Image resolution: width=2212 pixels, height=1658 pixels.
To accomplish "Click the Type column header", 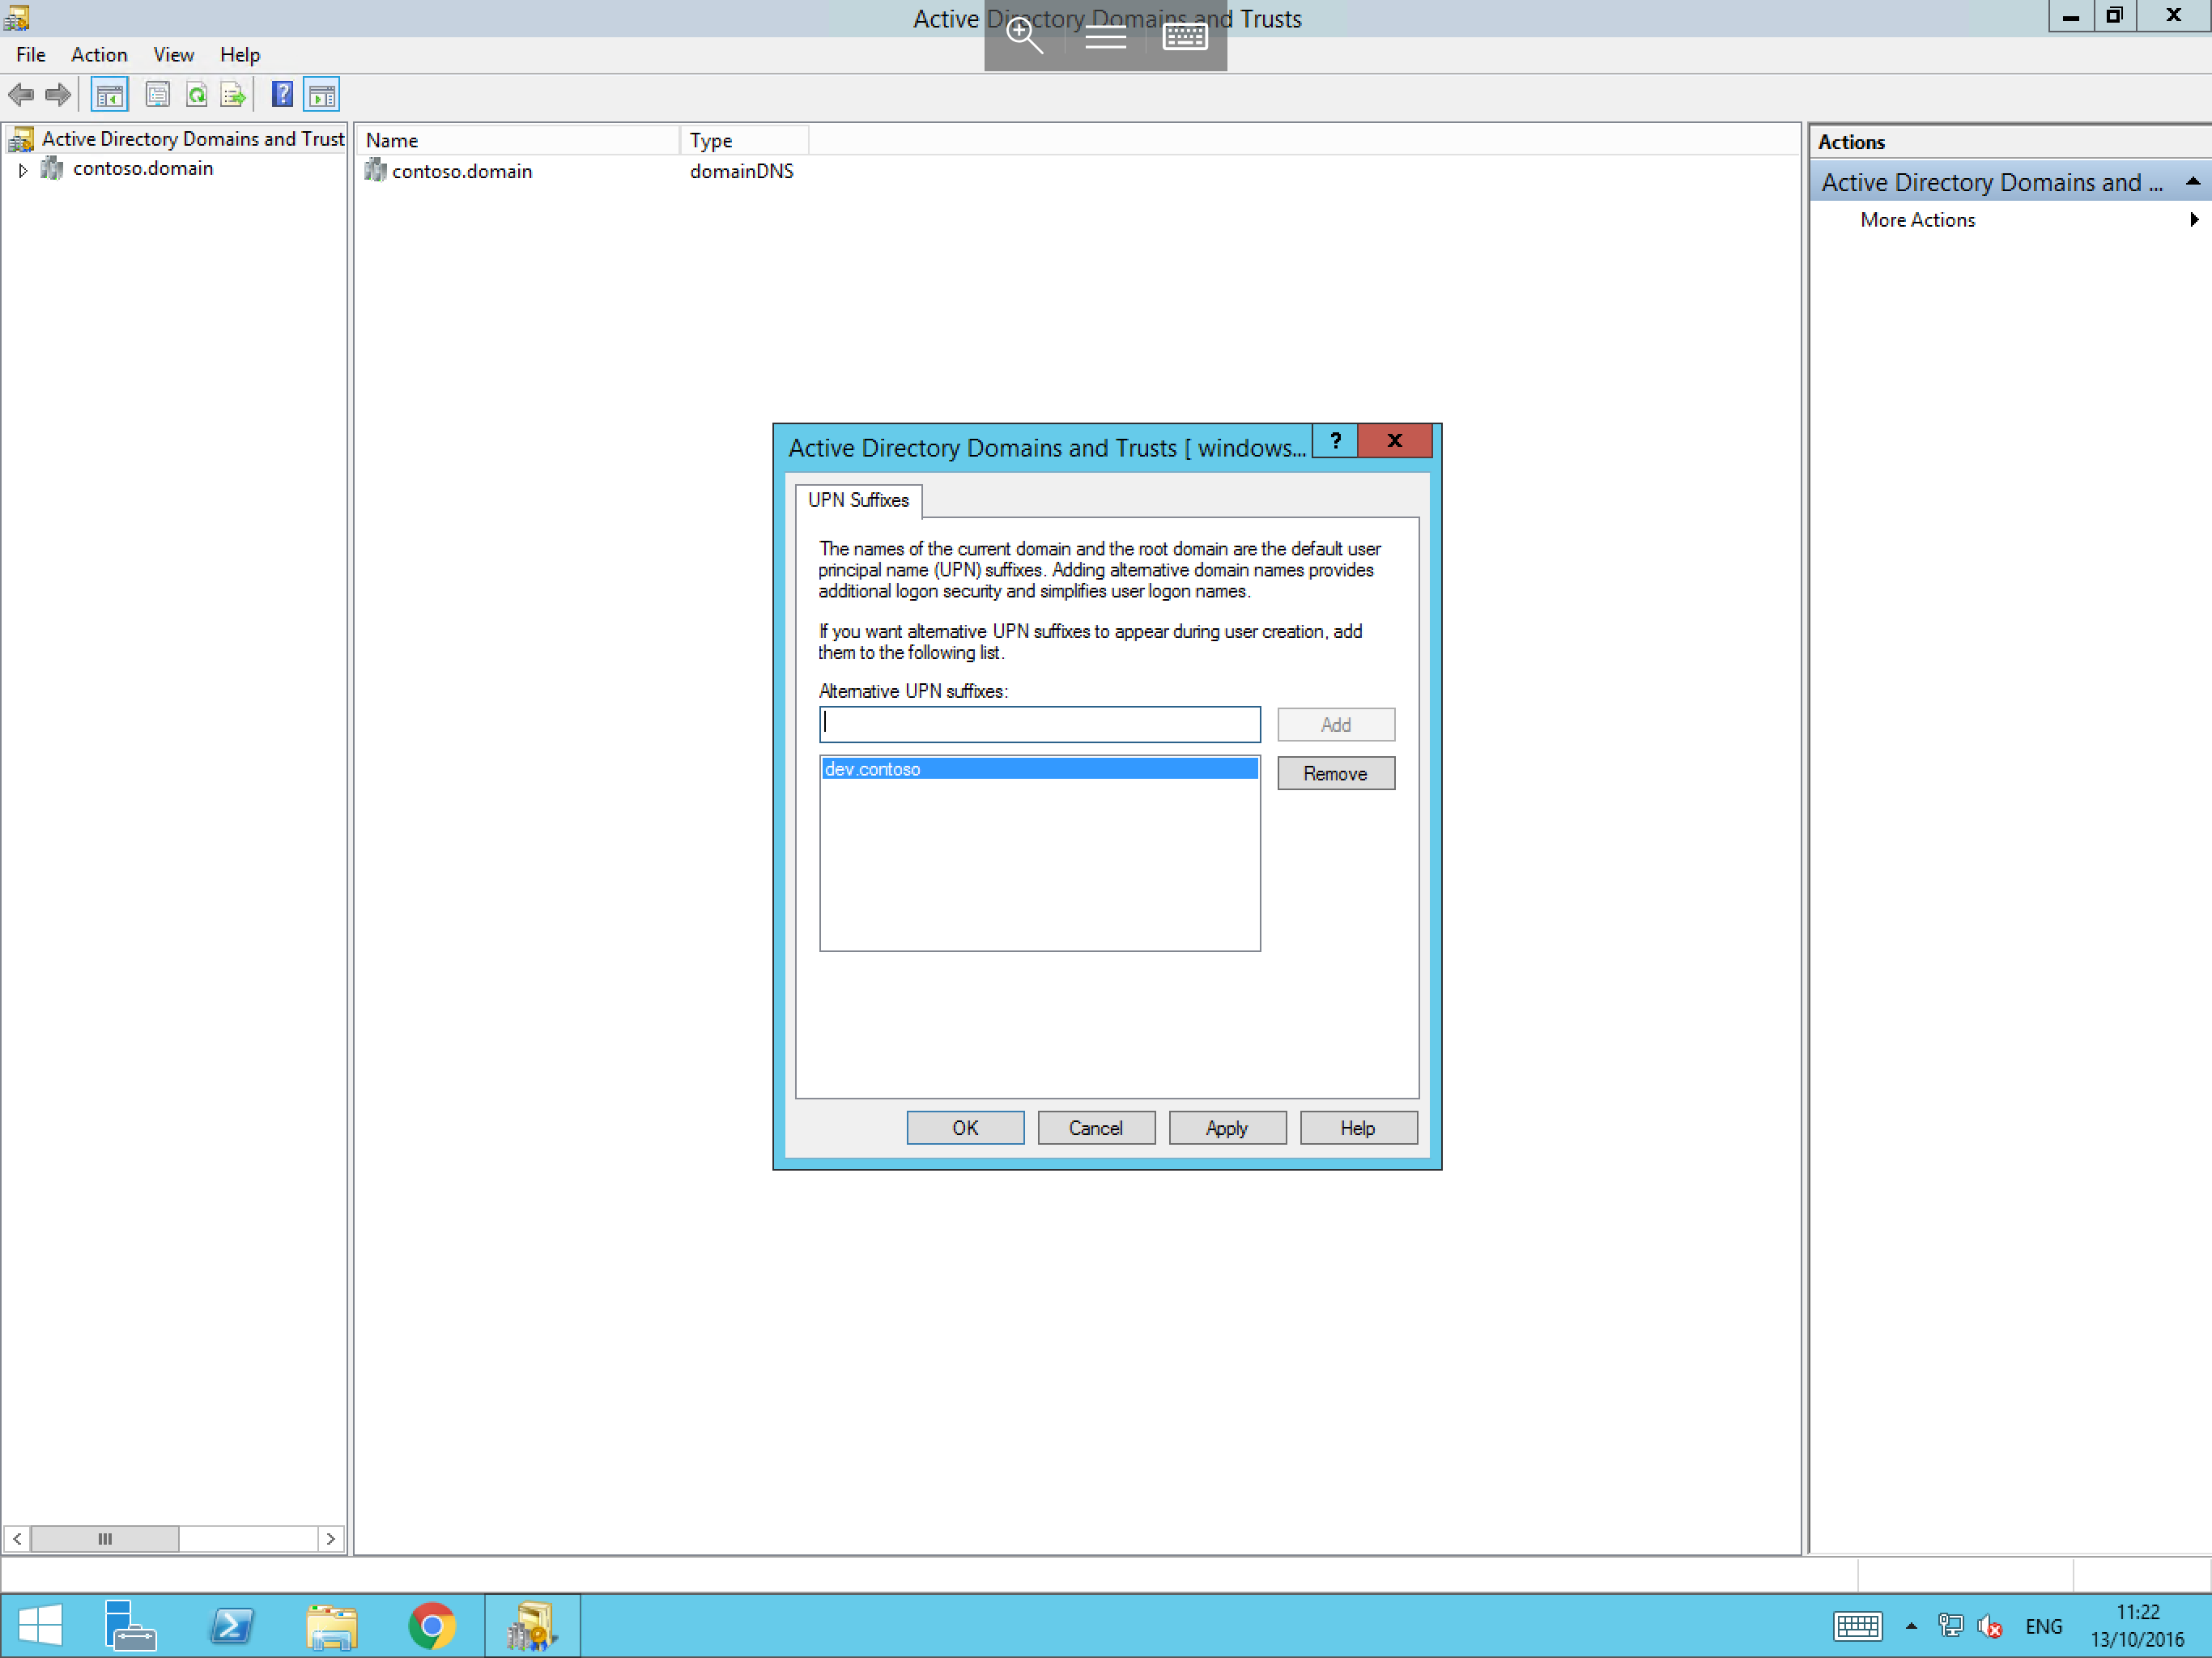I will [744, 141].
